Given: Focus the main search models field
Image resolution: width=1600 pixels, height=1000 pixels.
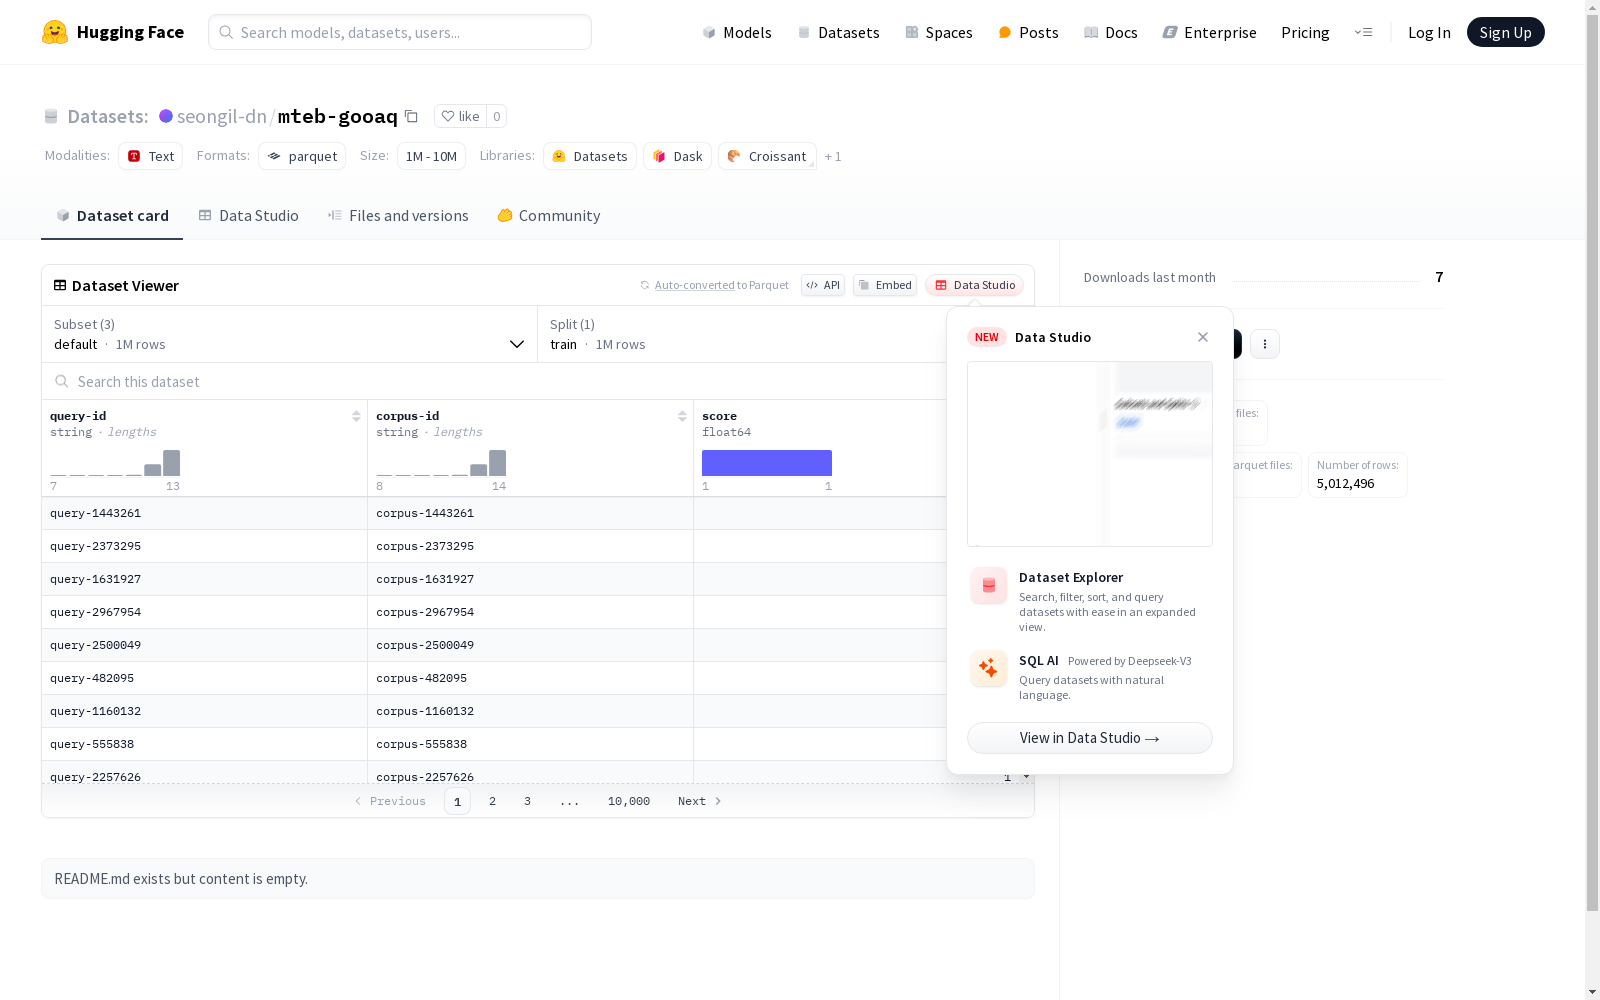Looking at the screenshot, I should click(x=400, y=32).
